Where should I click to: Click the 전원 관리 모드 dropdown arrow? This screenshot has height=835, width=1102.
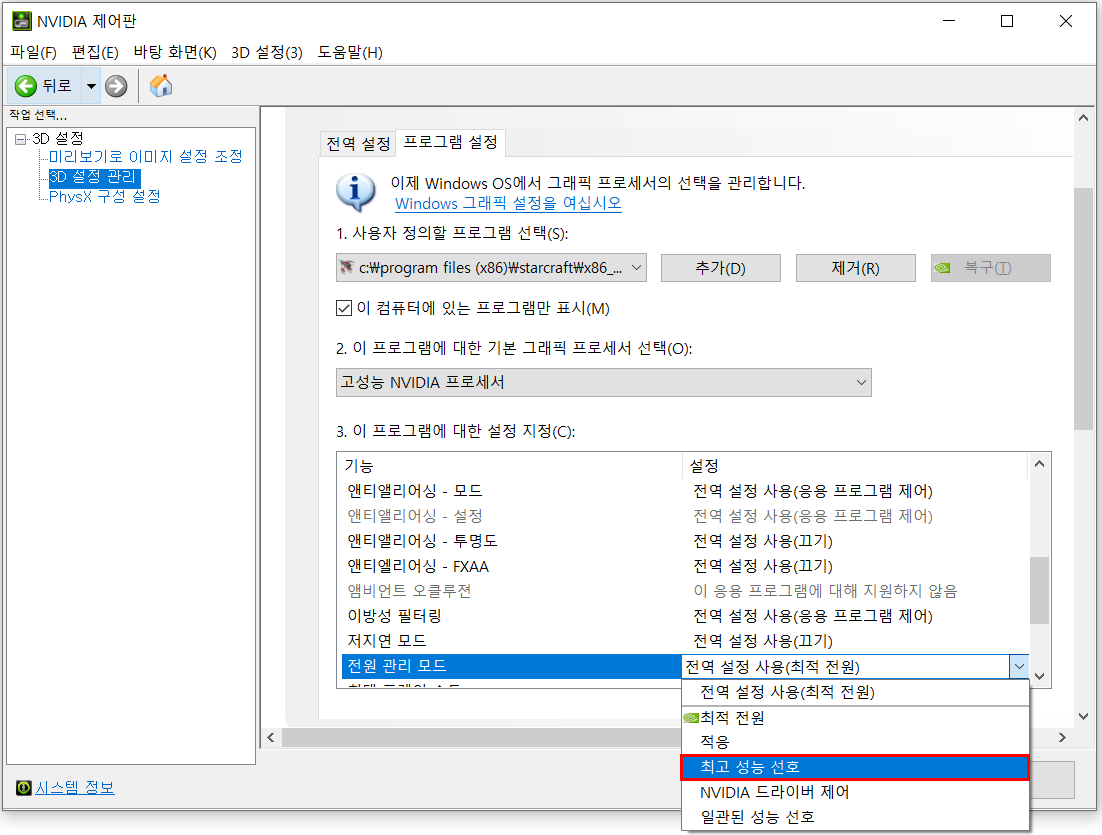click(1019, 666)
